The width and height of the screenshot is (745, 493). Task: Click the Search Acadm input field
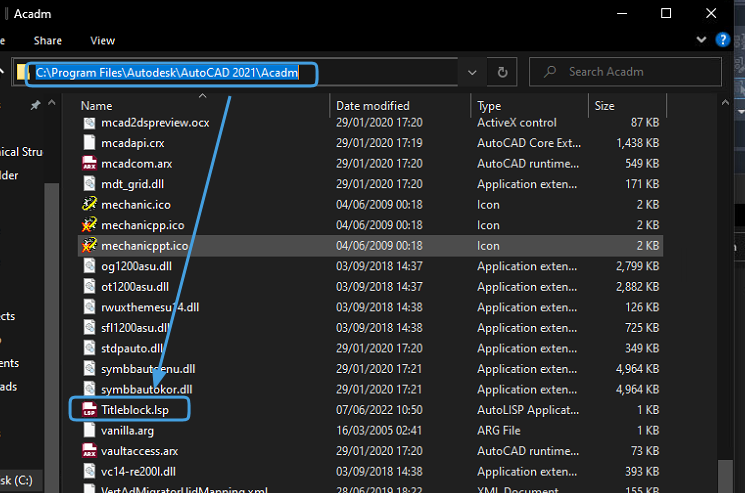625,72
